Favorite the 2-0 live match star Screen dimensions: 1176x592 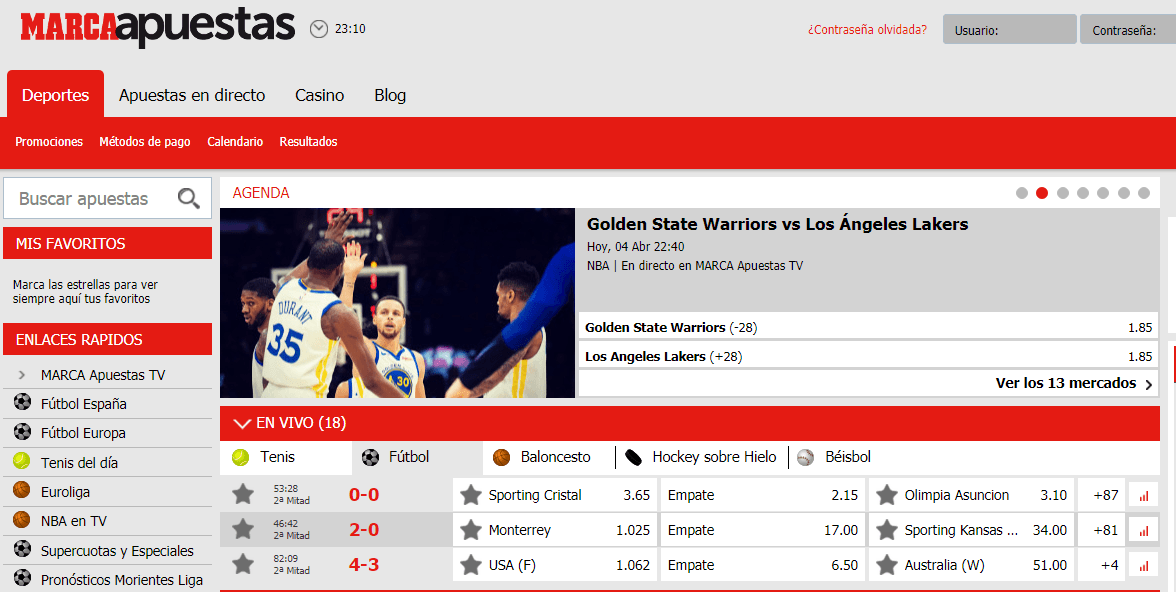pos(243,529)
